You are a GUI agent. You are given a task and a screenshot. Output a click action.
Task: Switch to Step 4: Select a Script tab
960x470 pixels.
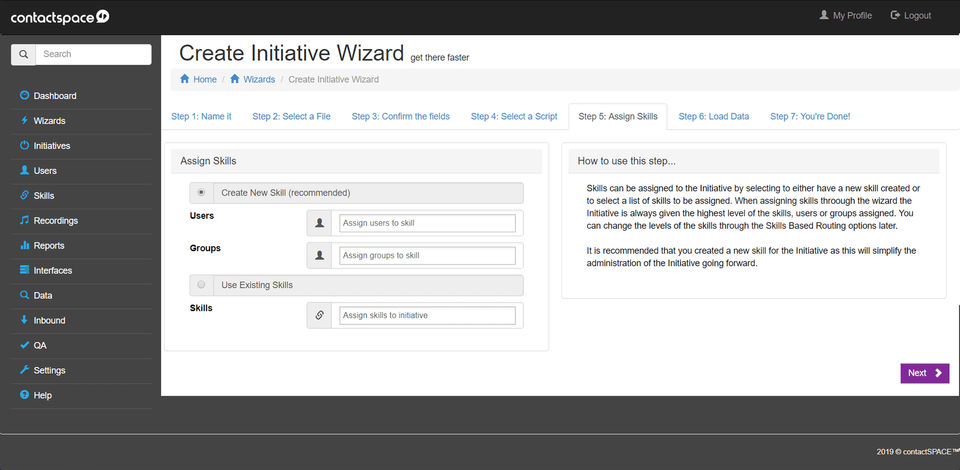pos(514,117)
